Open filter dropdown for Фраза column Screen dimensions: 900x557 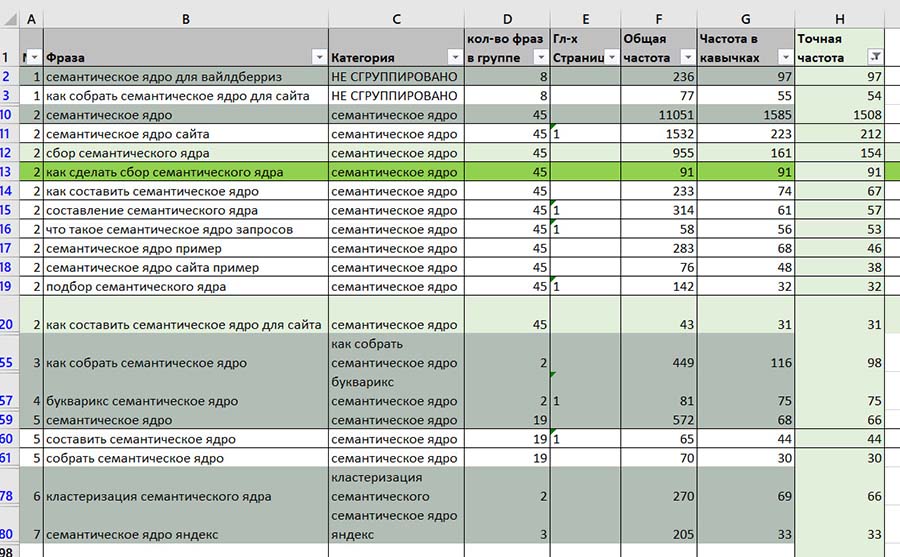319,58
